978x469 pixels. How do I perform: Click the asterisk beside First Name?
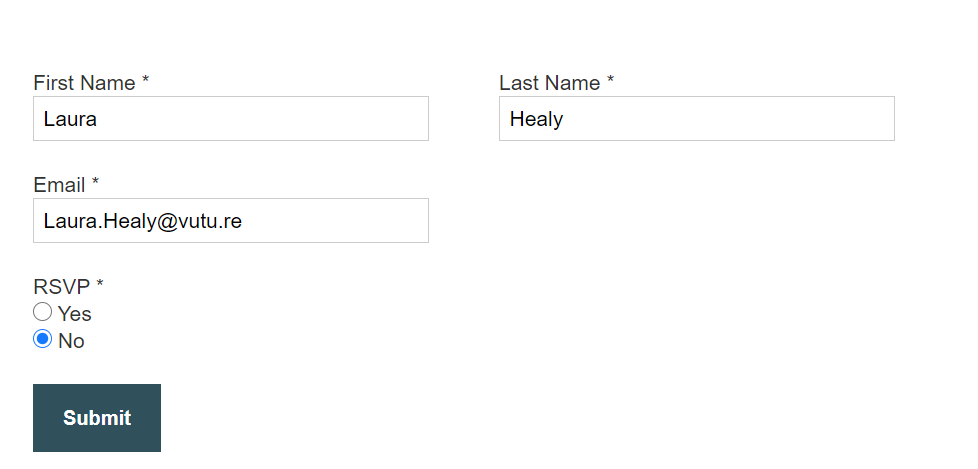tap(145, 79)
